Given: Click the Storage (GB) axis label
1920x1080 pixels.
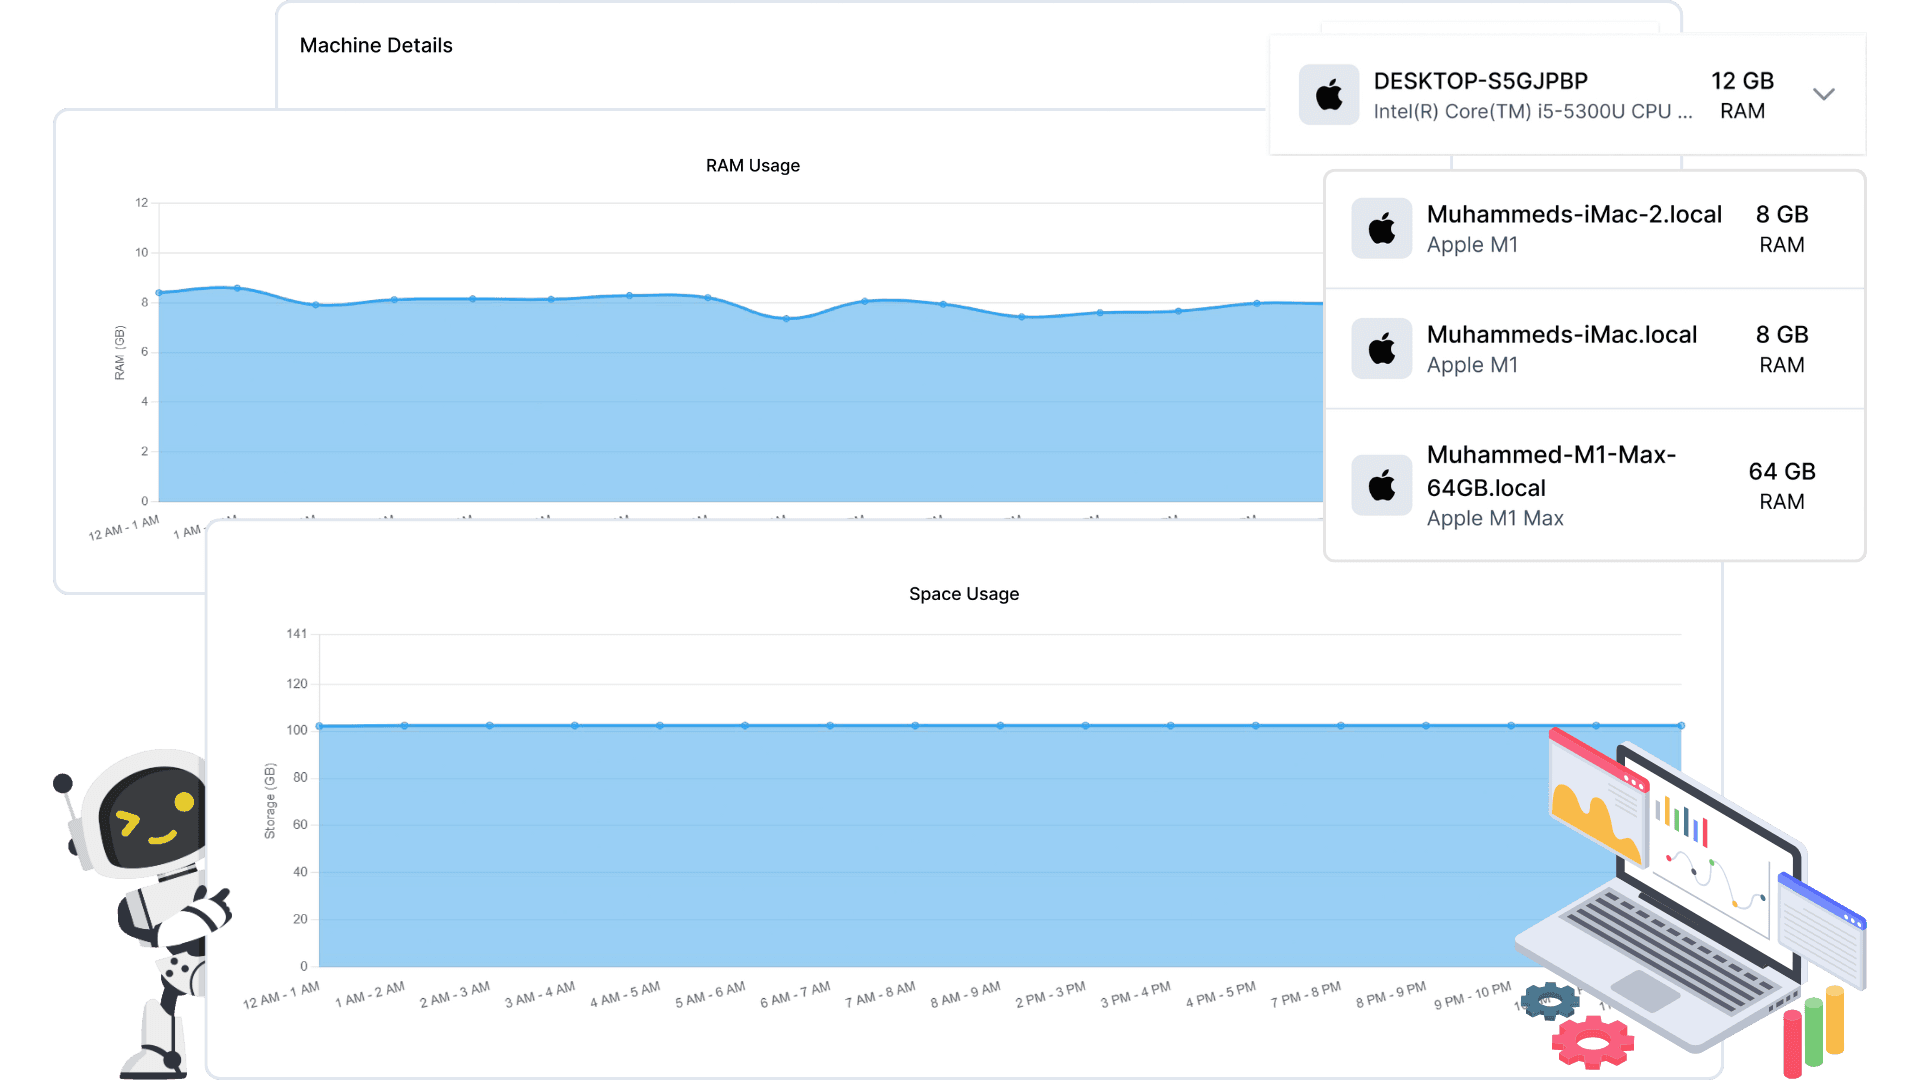Looking at the screenshot, I should pyautogui.click(x=270, y=801).
